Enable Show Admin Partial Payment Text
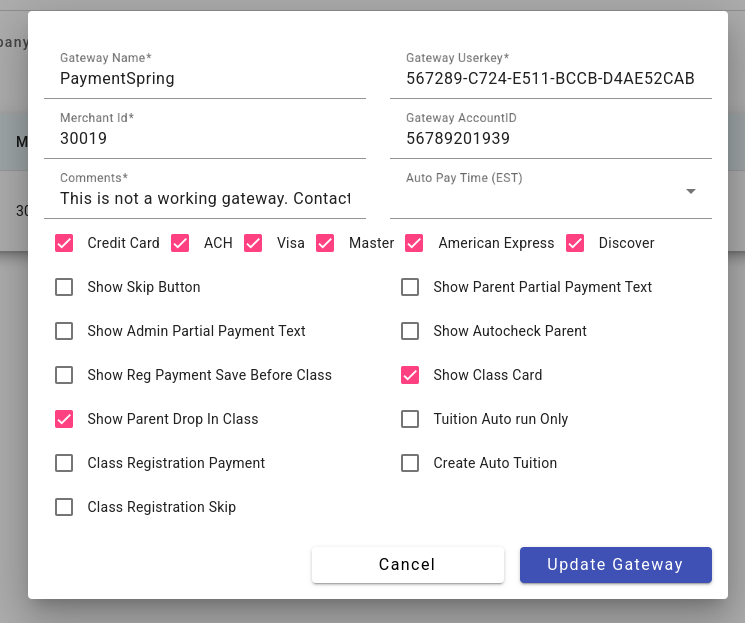745x623 pixels. pos(64,331)
